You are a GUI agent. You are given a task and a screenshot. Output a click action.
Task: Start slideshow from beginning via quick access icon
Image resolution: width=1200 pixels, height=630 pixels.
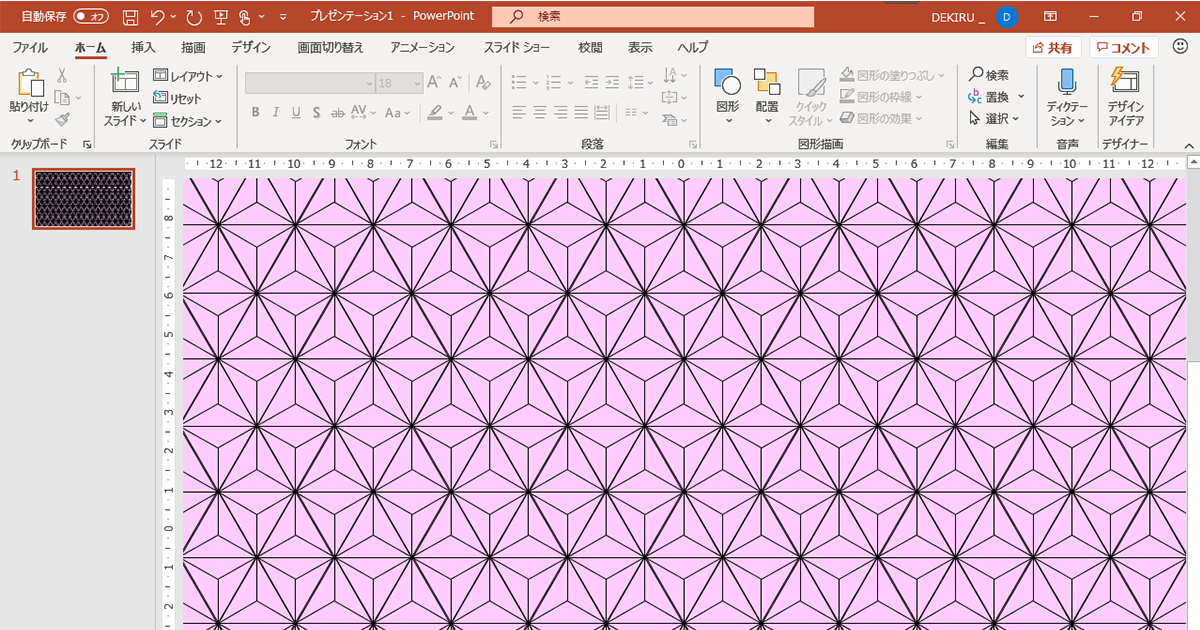[220, 16]
